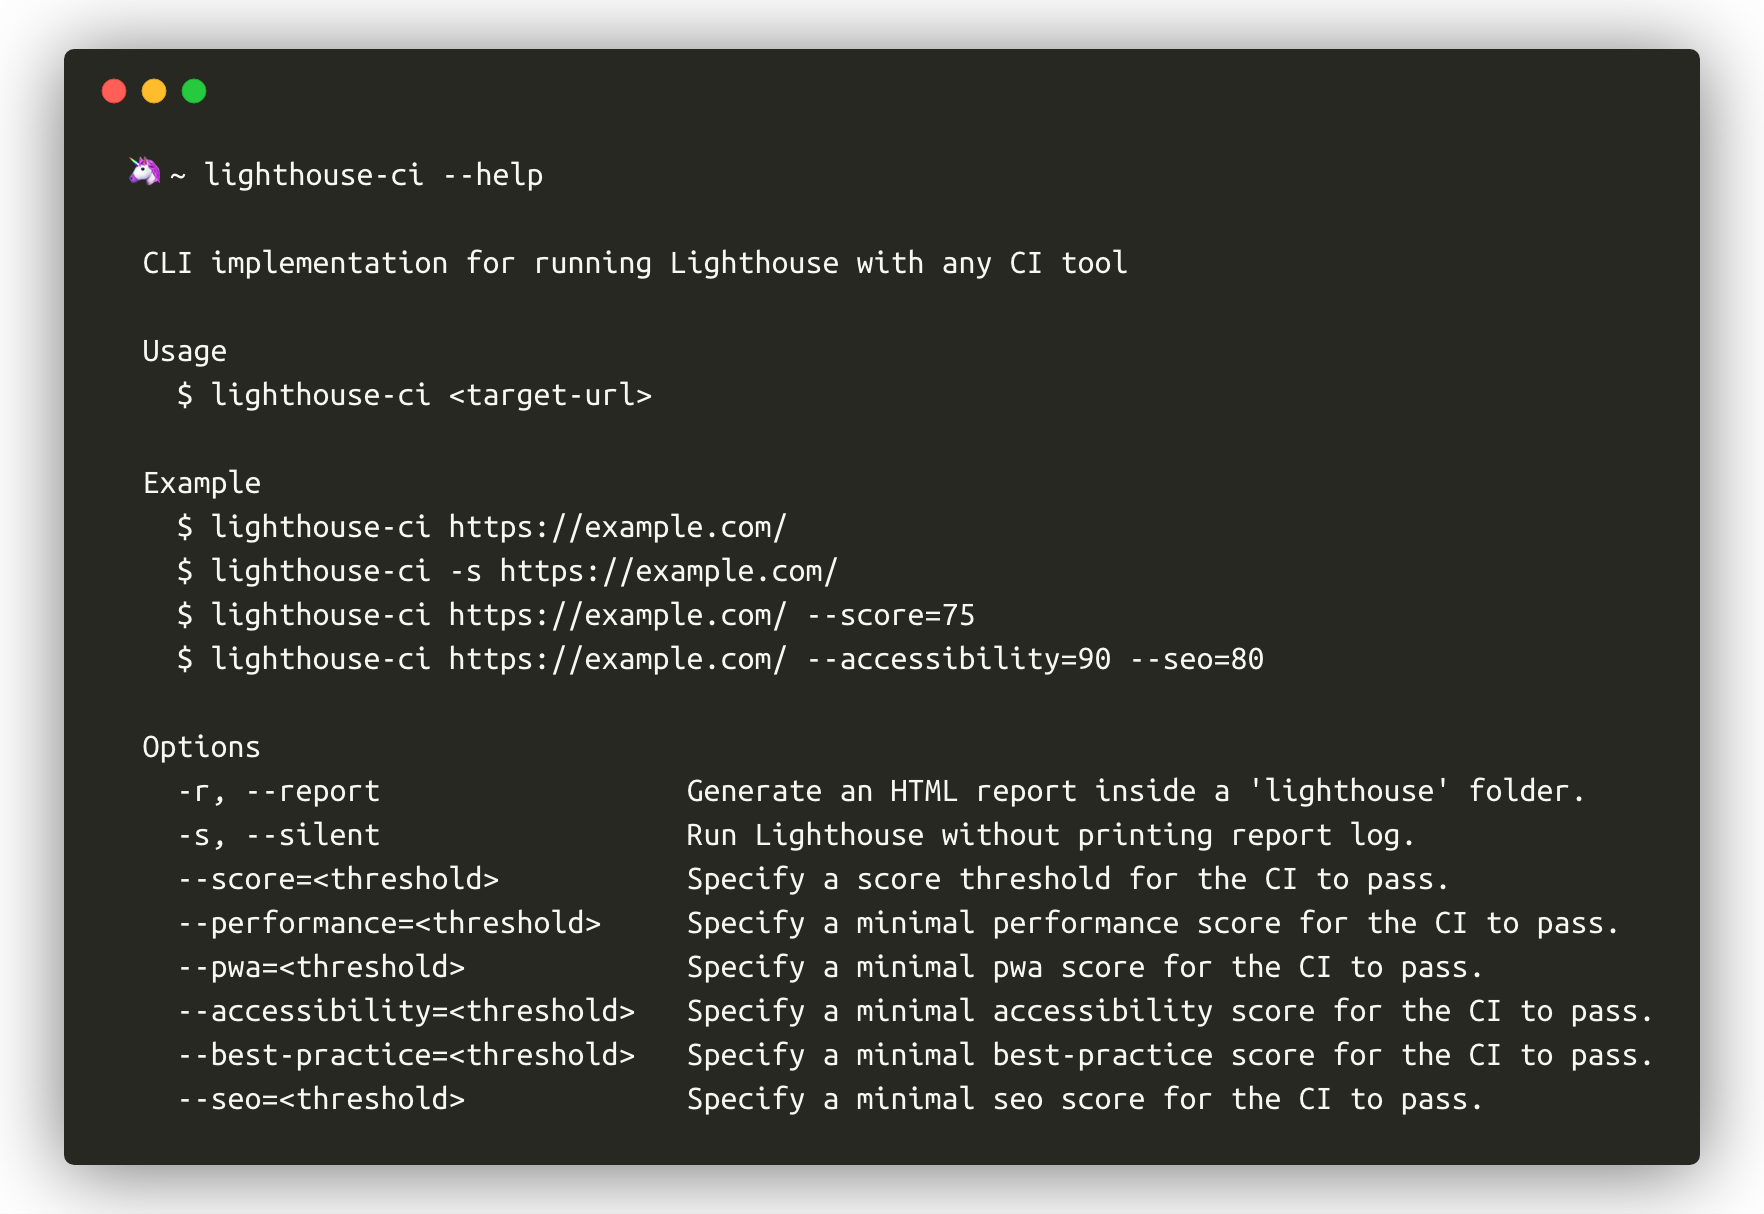The height and width of the screenshot is (1214, 1764).
Task: Click the "Options" heading
Action: [201, 747]
